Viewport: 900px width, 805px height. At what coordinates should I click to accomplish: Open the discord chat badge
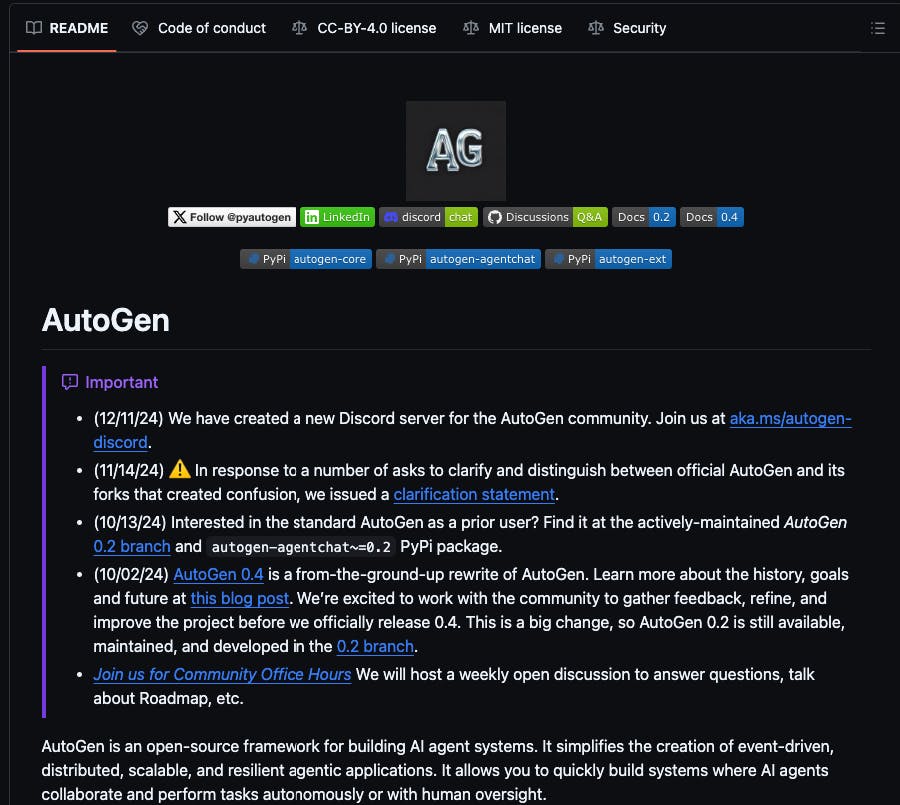pos(428,217)
